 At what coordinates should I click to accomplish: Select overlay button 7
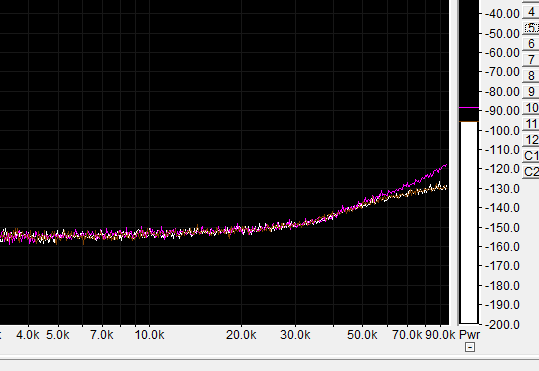pyautogui.click(x=531, y=59)
